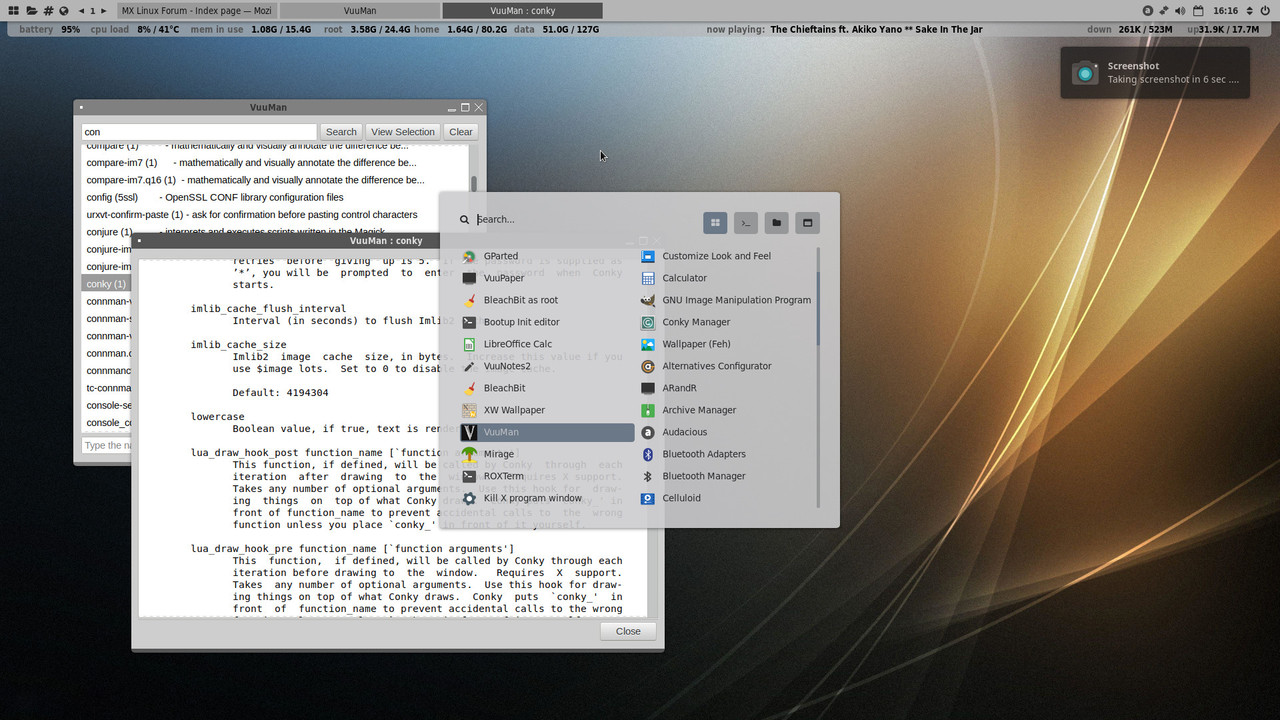Click the View Selection button
This screenshot has height=720, width=1280.
coord(403,132)
